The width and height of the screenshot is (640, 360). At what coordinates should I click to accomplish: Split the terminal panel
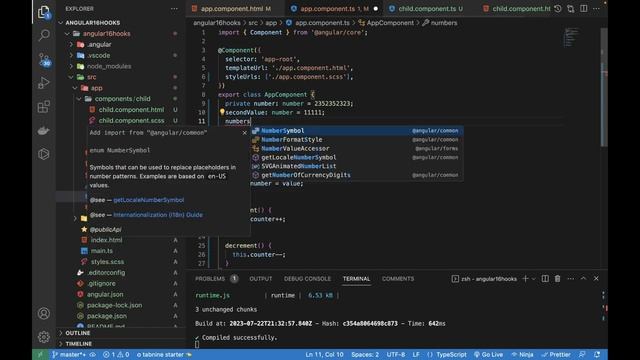click(x=545, y=279)
